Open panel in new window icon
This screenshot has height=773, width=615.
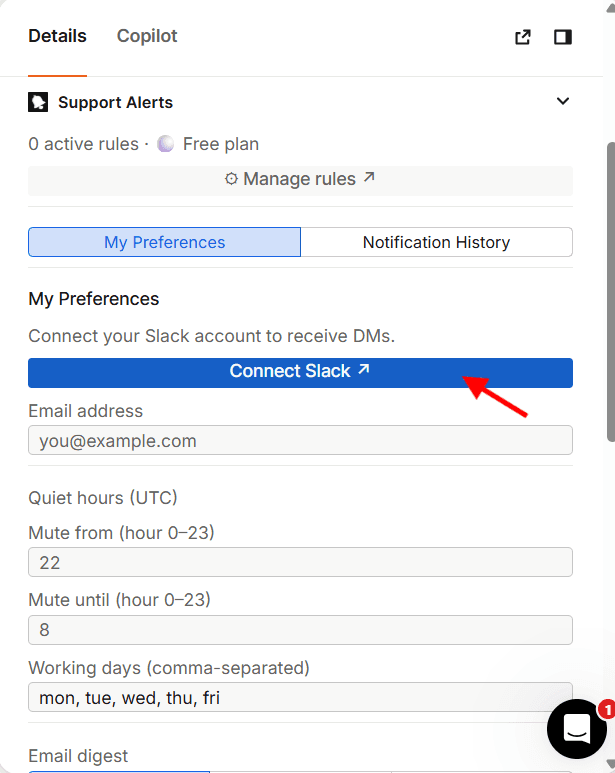(x=523, y=37)
